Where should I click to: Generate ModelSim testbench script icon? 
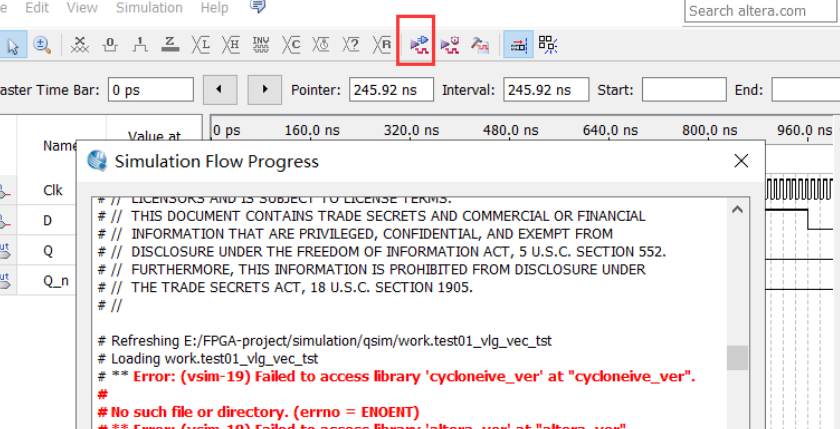click(479, 45)
